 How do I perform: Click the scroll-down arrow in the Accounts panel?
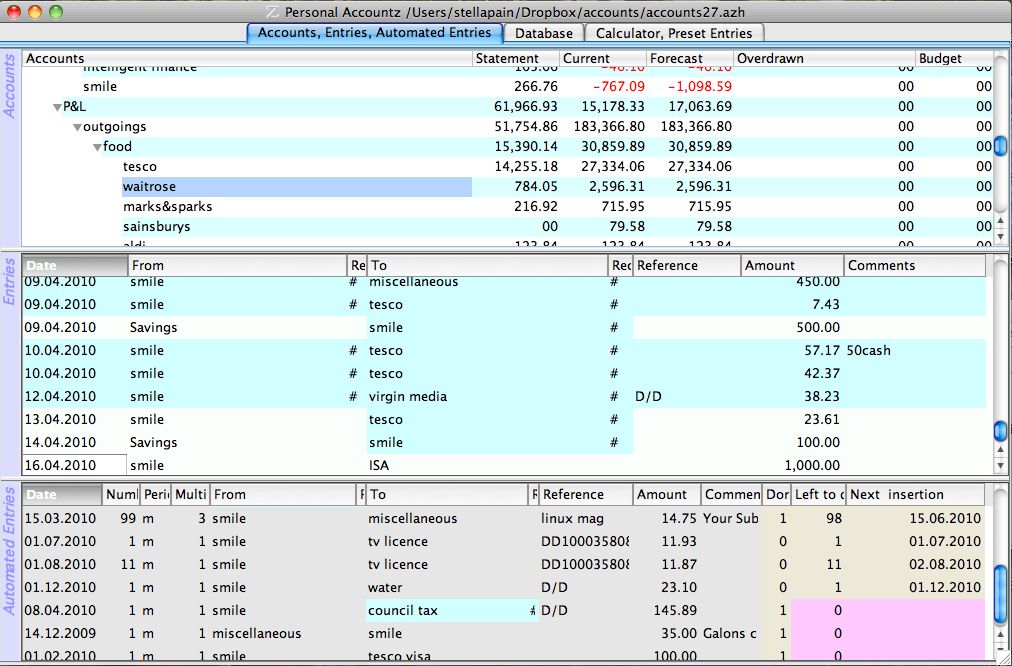(x=999, y=236)
